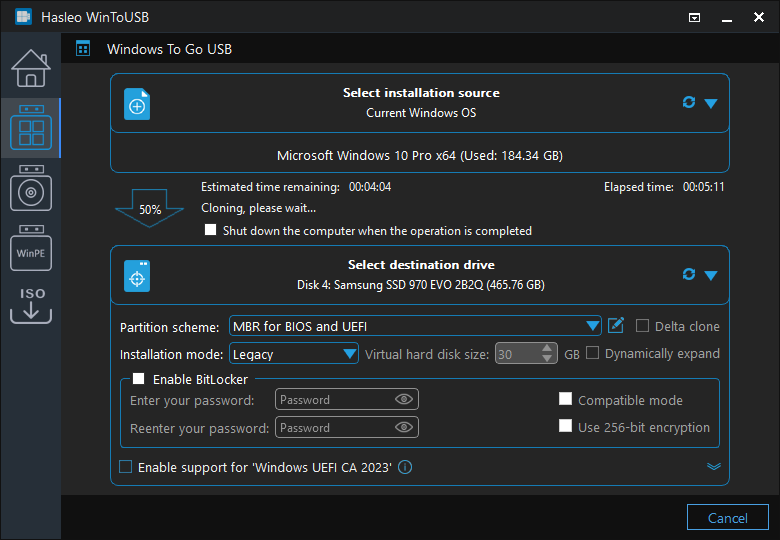Click estimated time remaining 00:04:04

pos(370,187)
